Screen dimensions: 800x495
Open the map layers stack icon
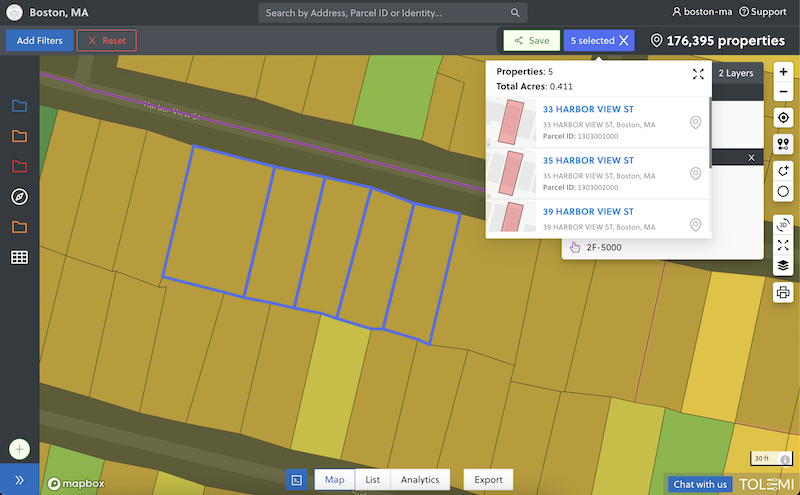783,266
